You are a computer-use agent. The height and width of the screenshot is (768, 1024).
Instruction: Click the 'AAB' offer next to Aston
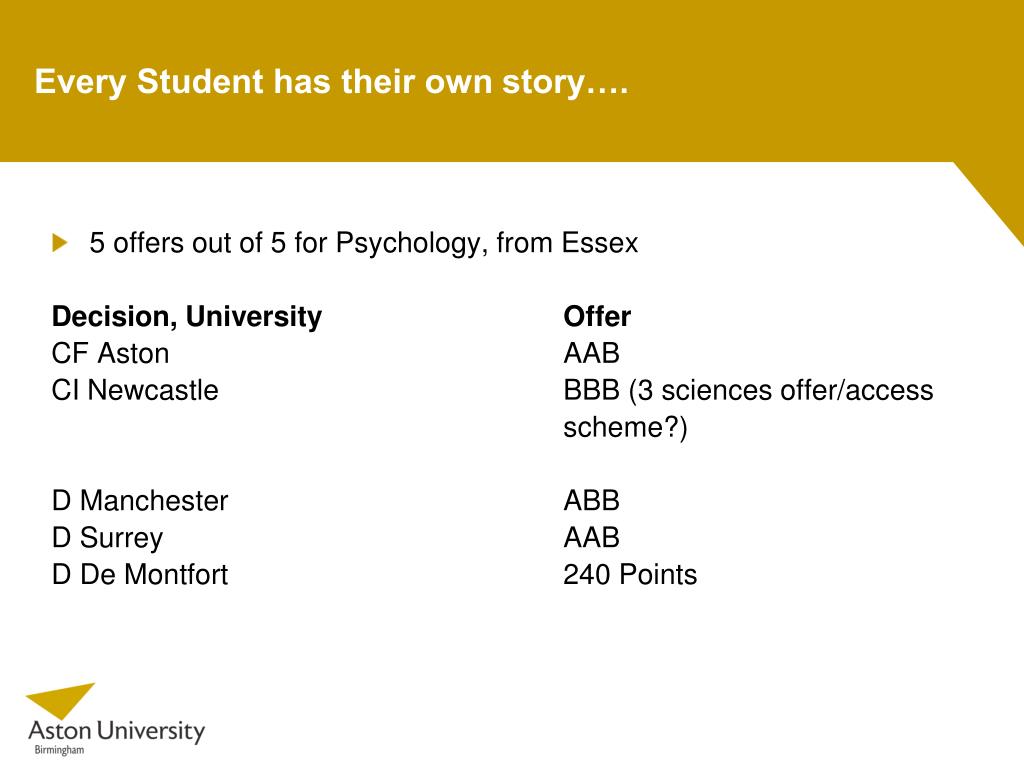pyautogui.click(x=591, y=353)
